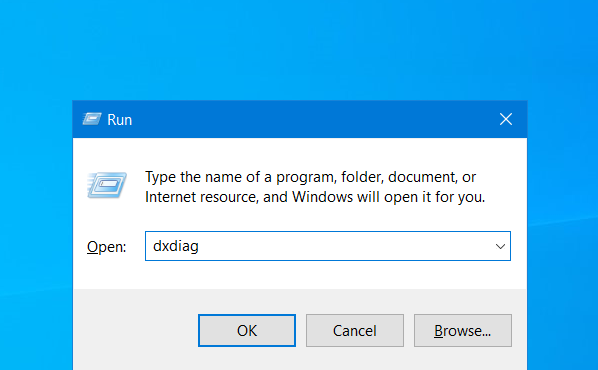Click the "Open:" label
Image resolution: width=598 pixels, height=370 pixels.
(x=106, y=247)
